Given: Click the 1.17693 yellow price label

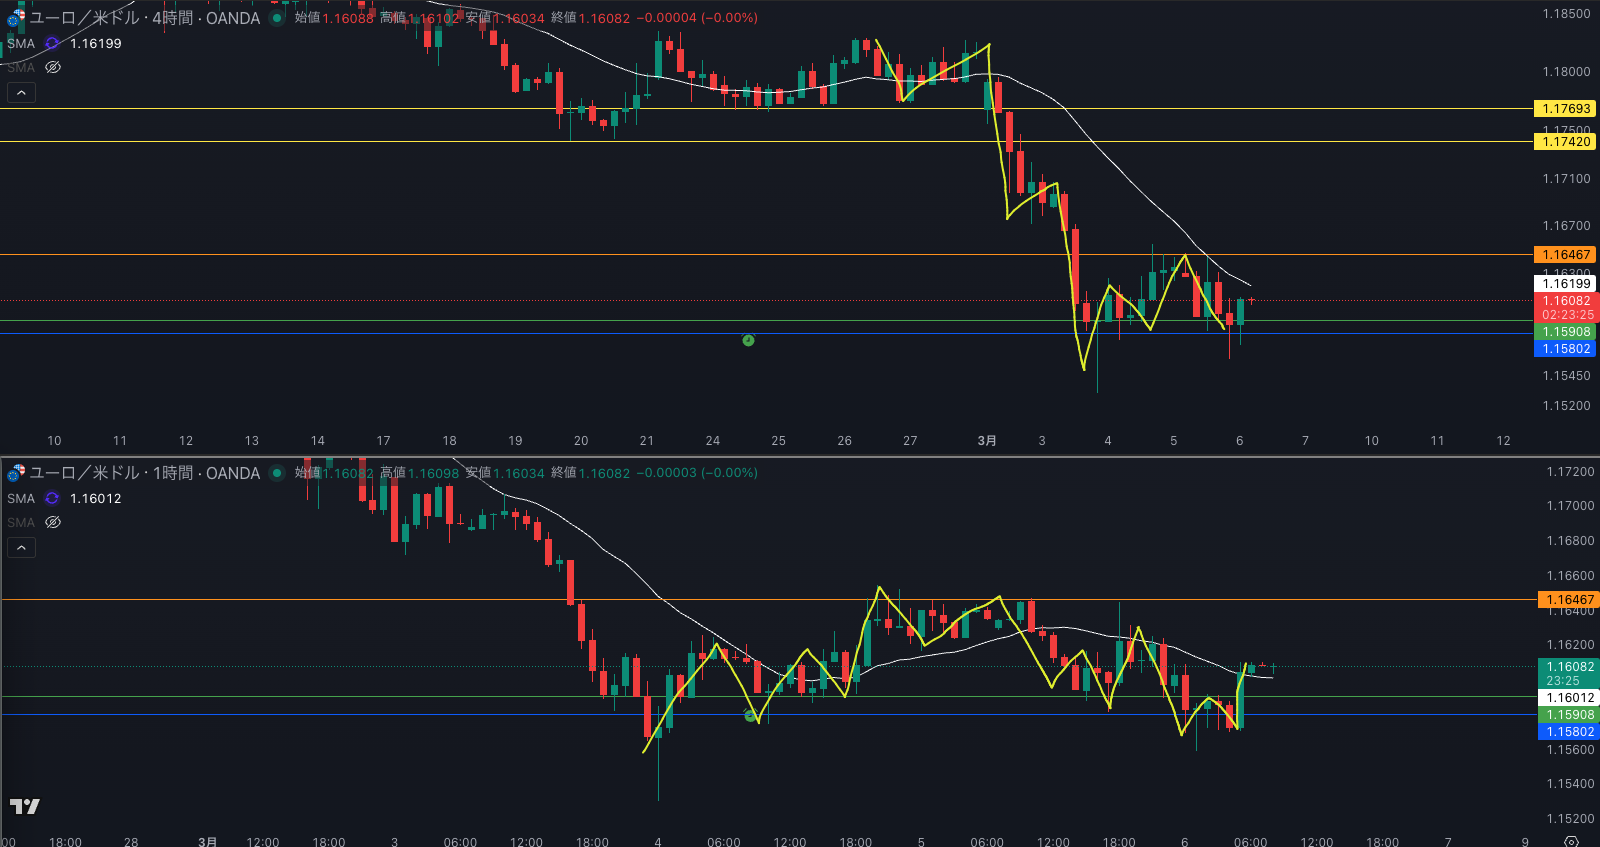Looking at the screenshot, I should [x=1565, y=109].
